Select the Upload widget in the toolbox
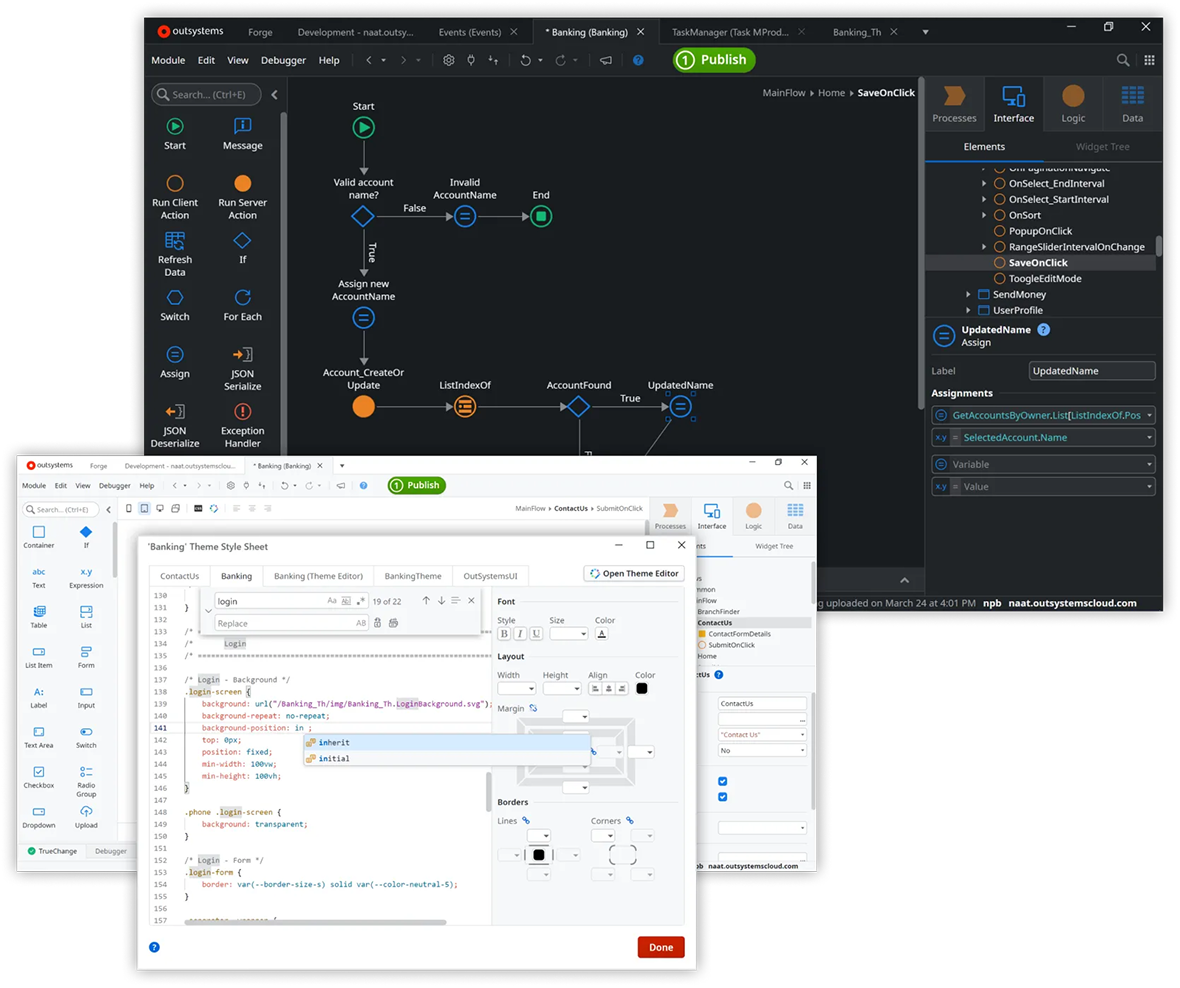The height and width of the screenshot is (988, 1180). [86, 817]
